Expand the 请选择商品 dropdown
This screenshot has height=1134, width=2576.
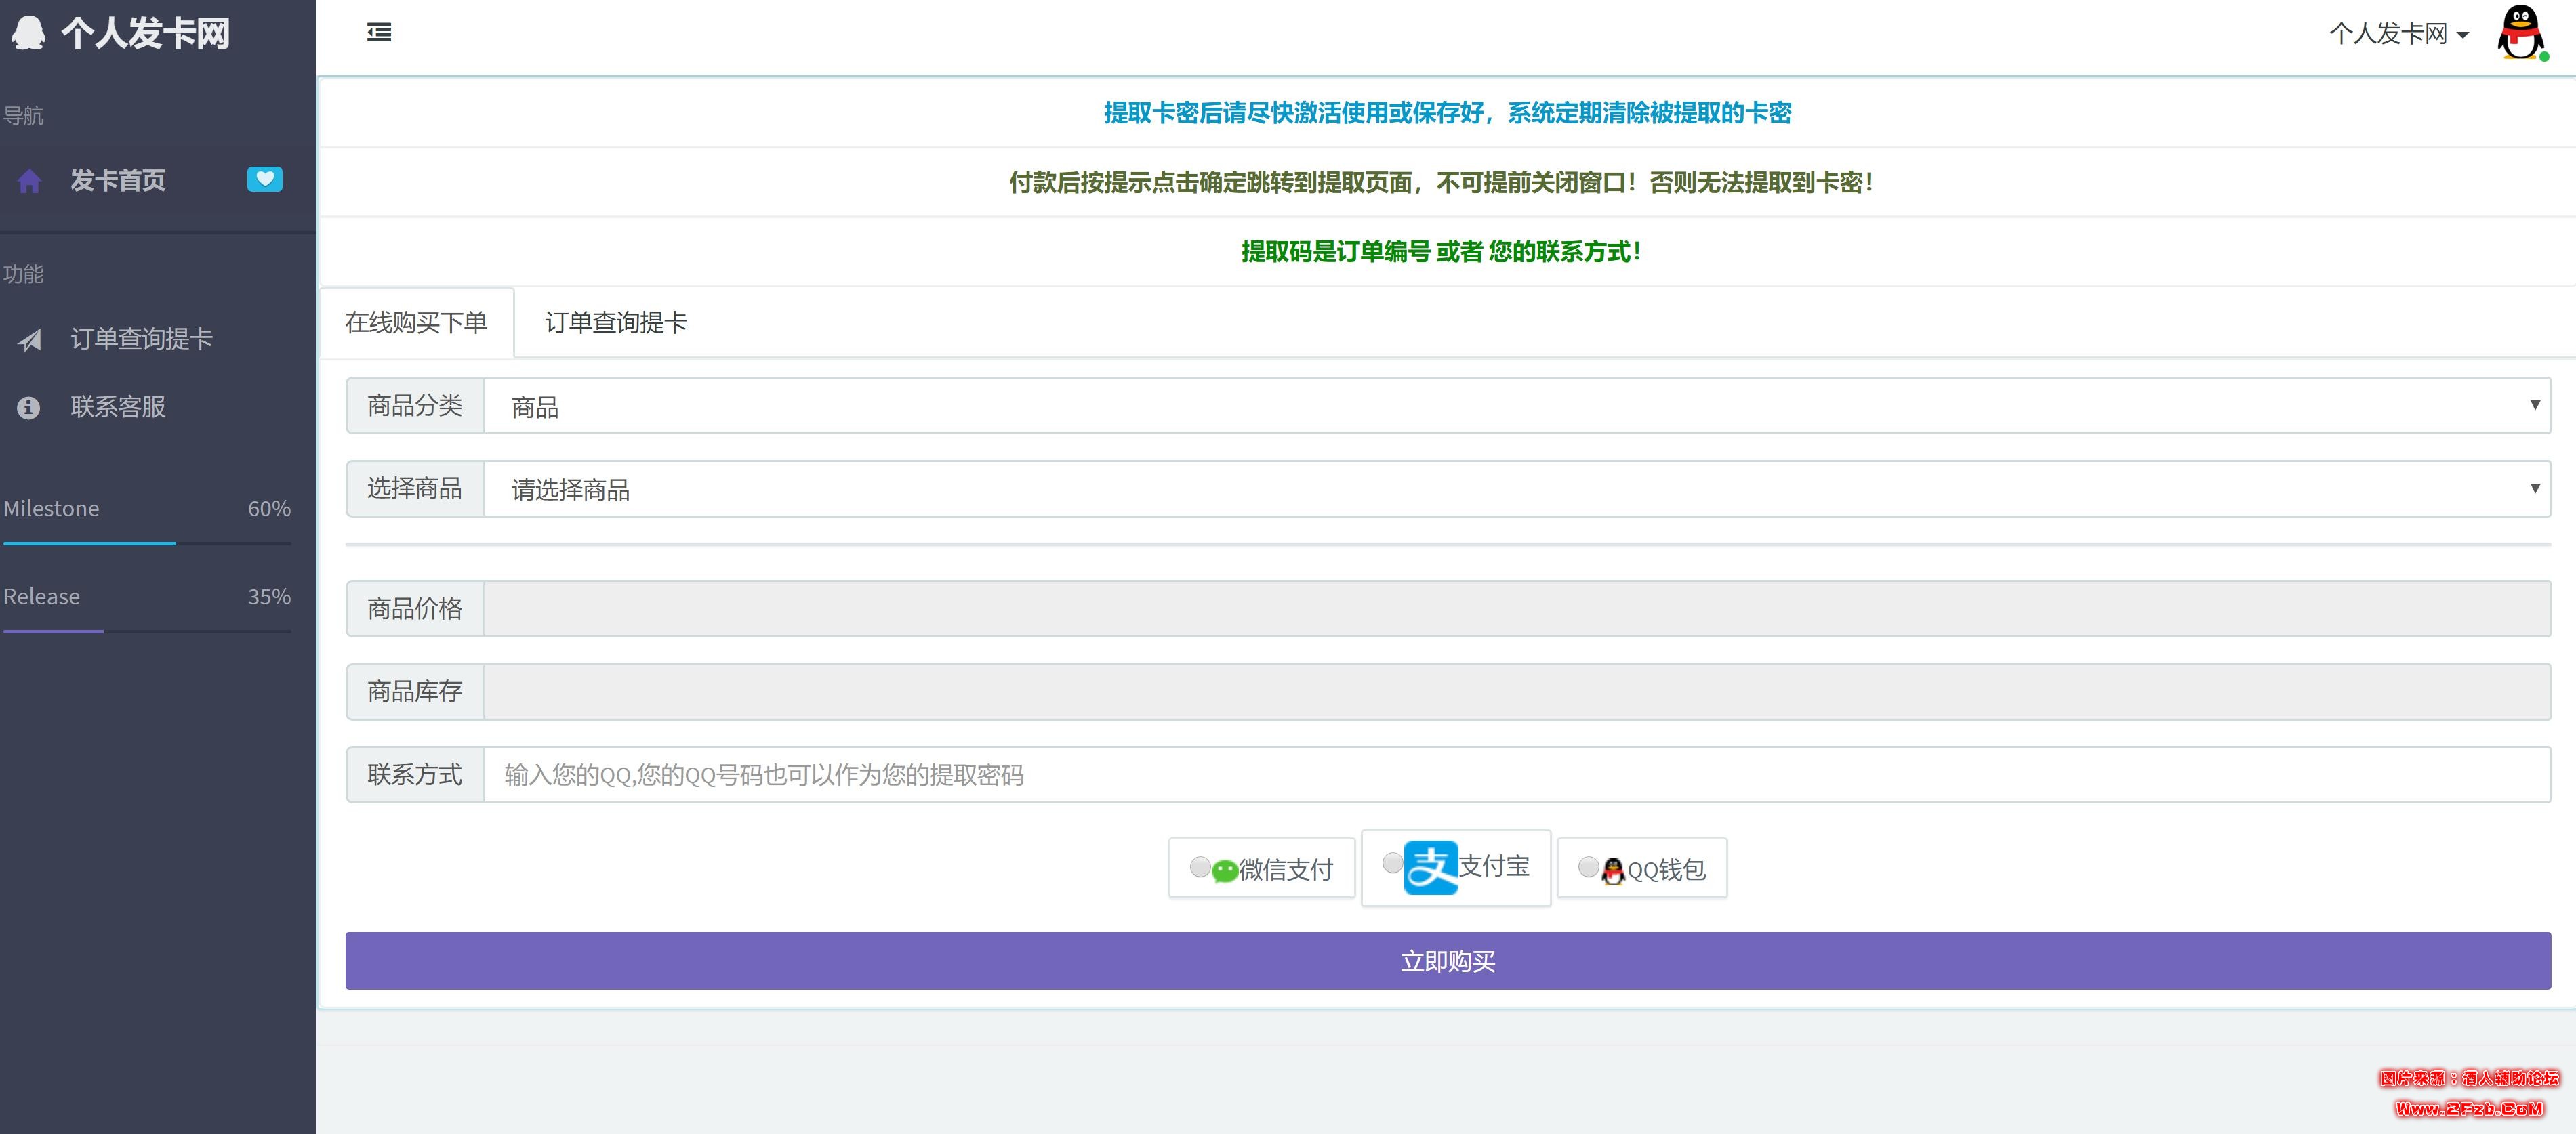coord(1516,489)
